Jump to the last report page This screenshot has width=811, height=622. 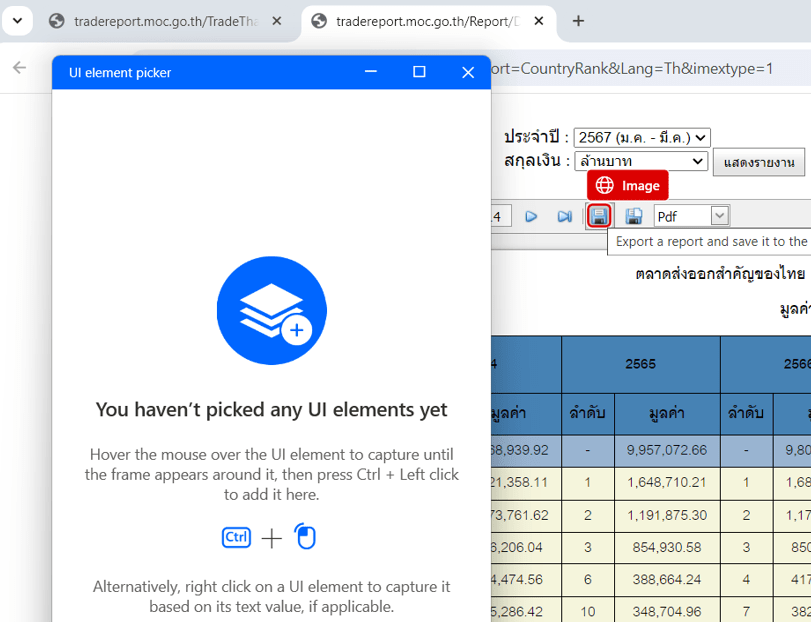[x=564, y=216]
